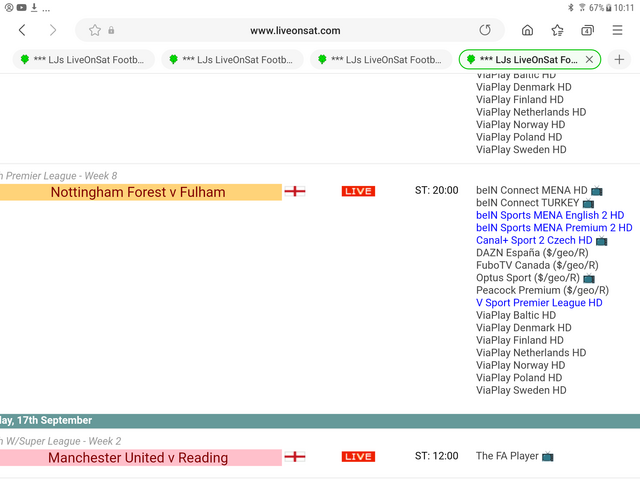Bookmark page with the address bar star
This screenshot has height=480, width=640.
[x=95, y=30]
